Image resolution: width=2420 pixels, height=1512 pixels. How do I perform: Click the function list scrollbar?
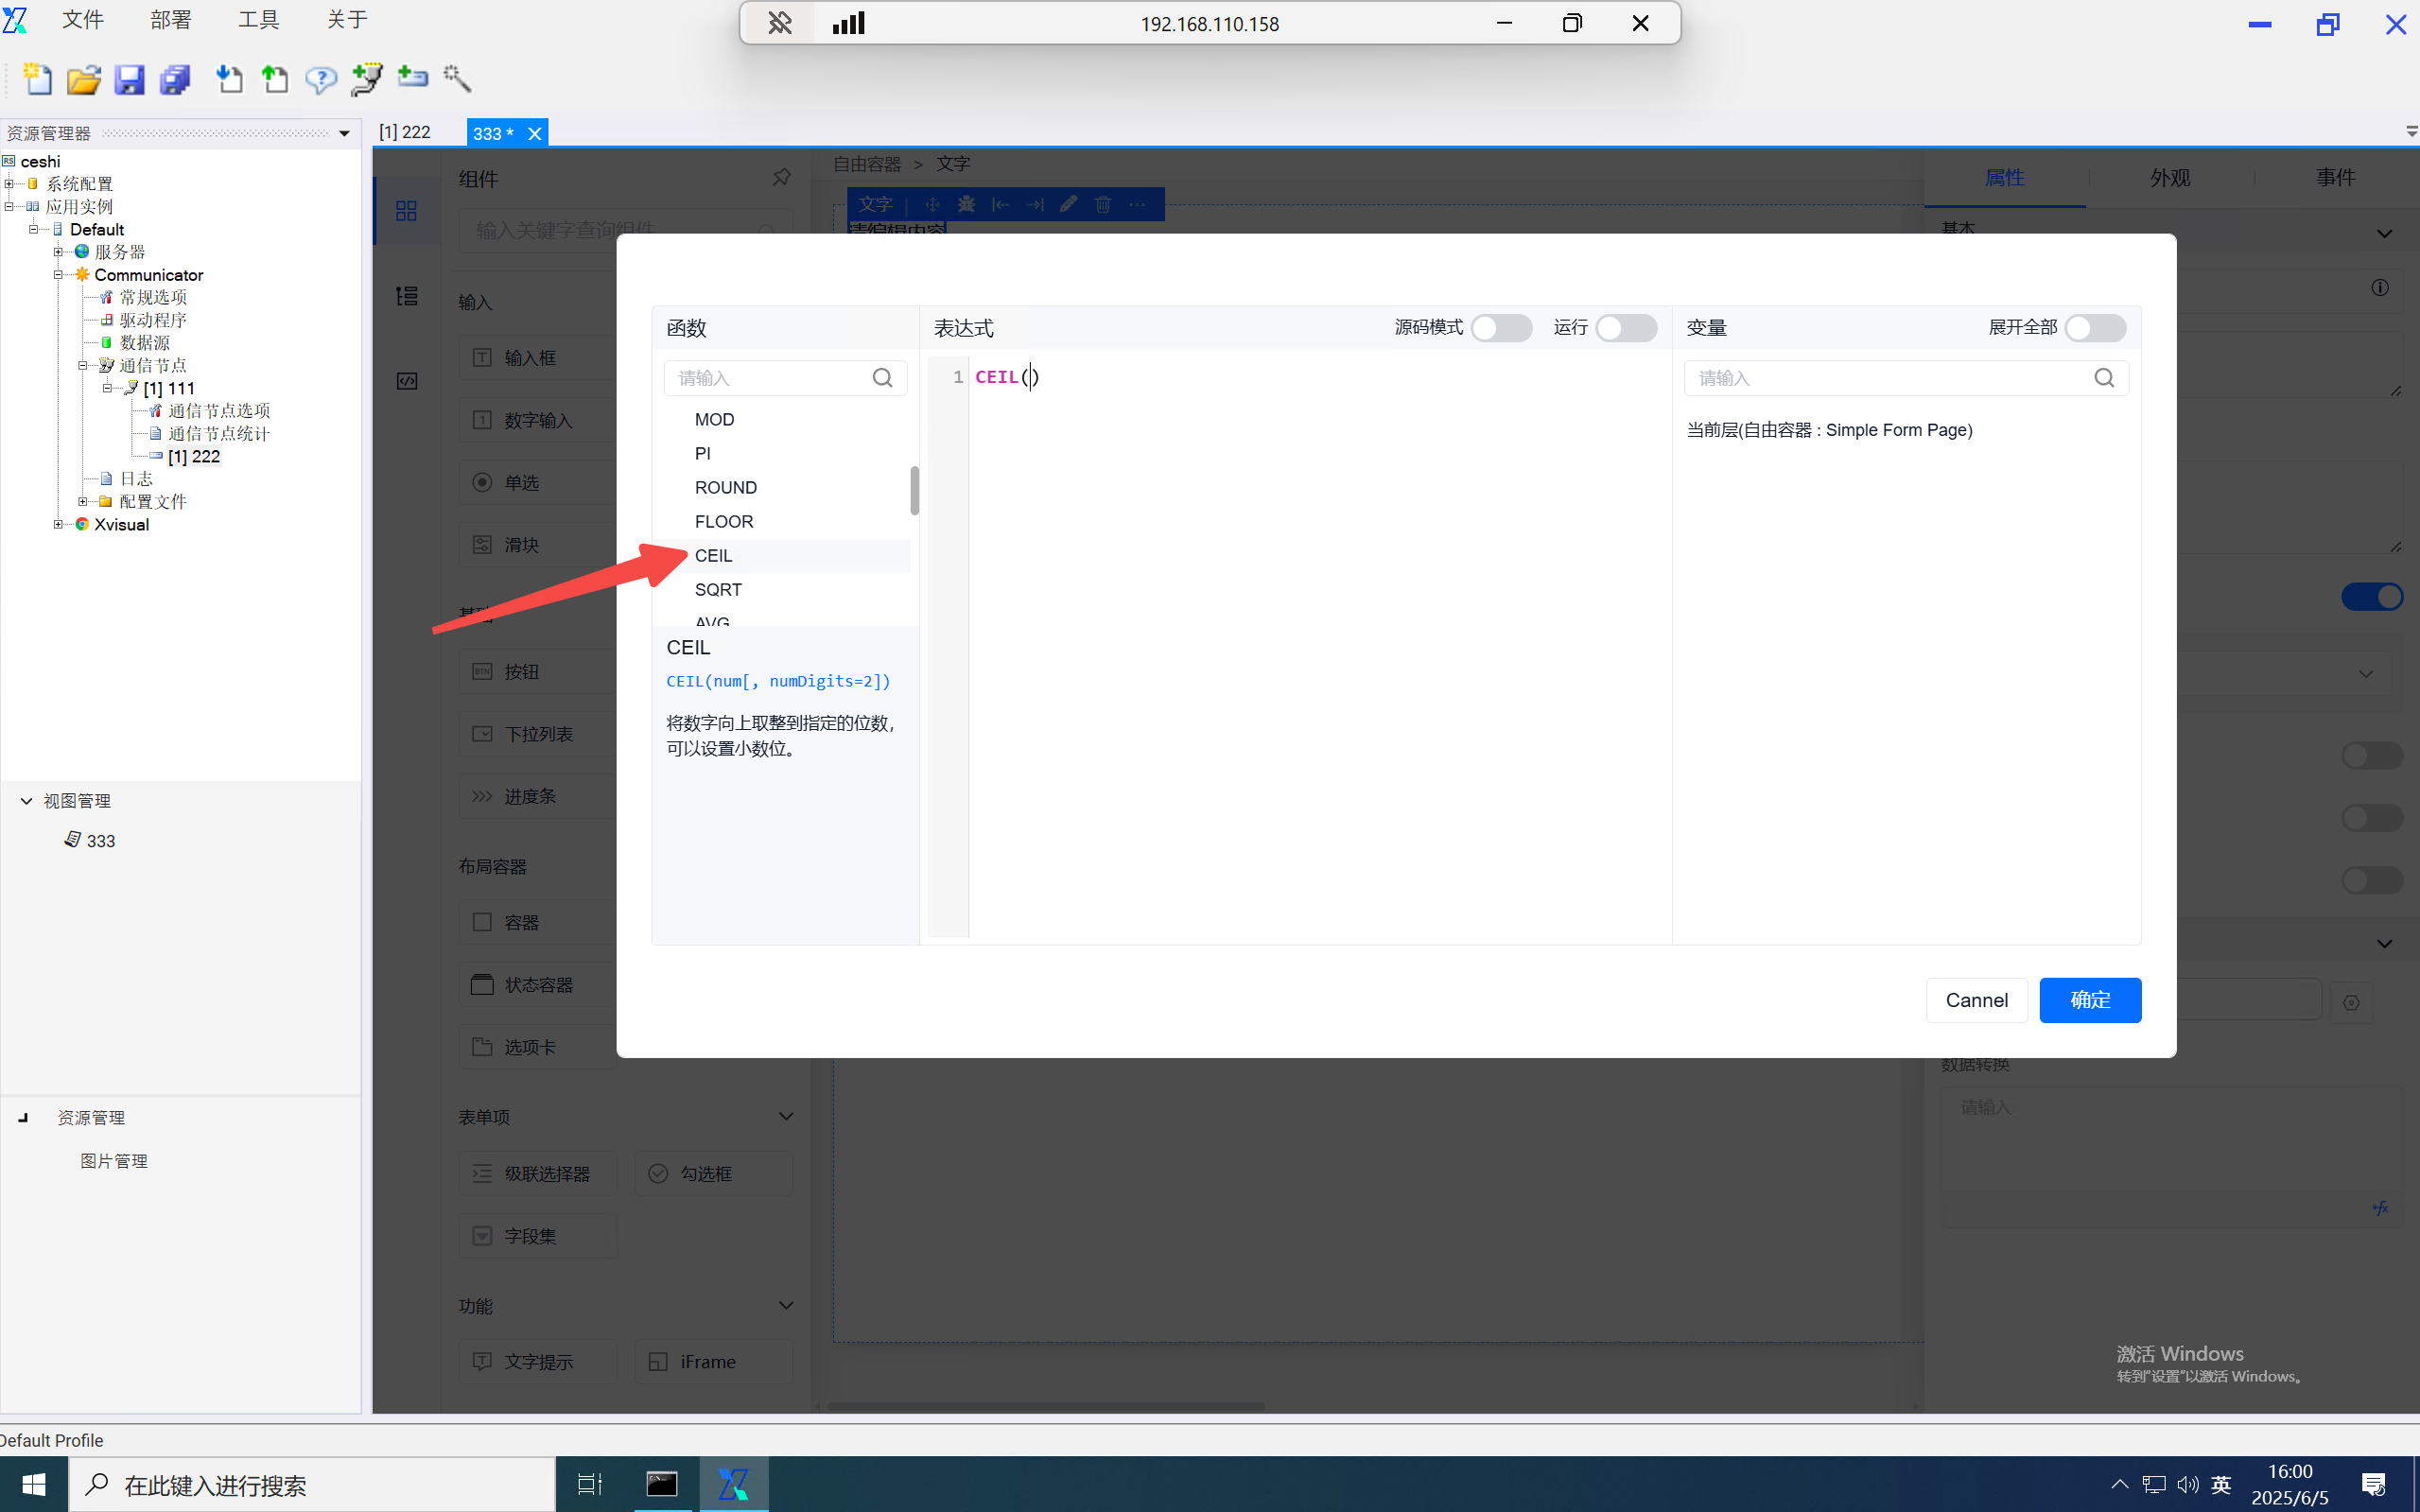click(914, 490)
